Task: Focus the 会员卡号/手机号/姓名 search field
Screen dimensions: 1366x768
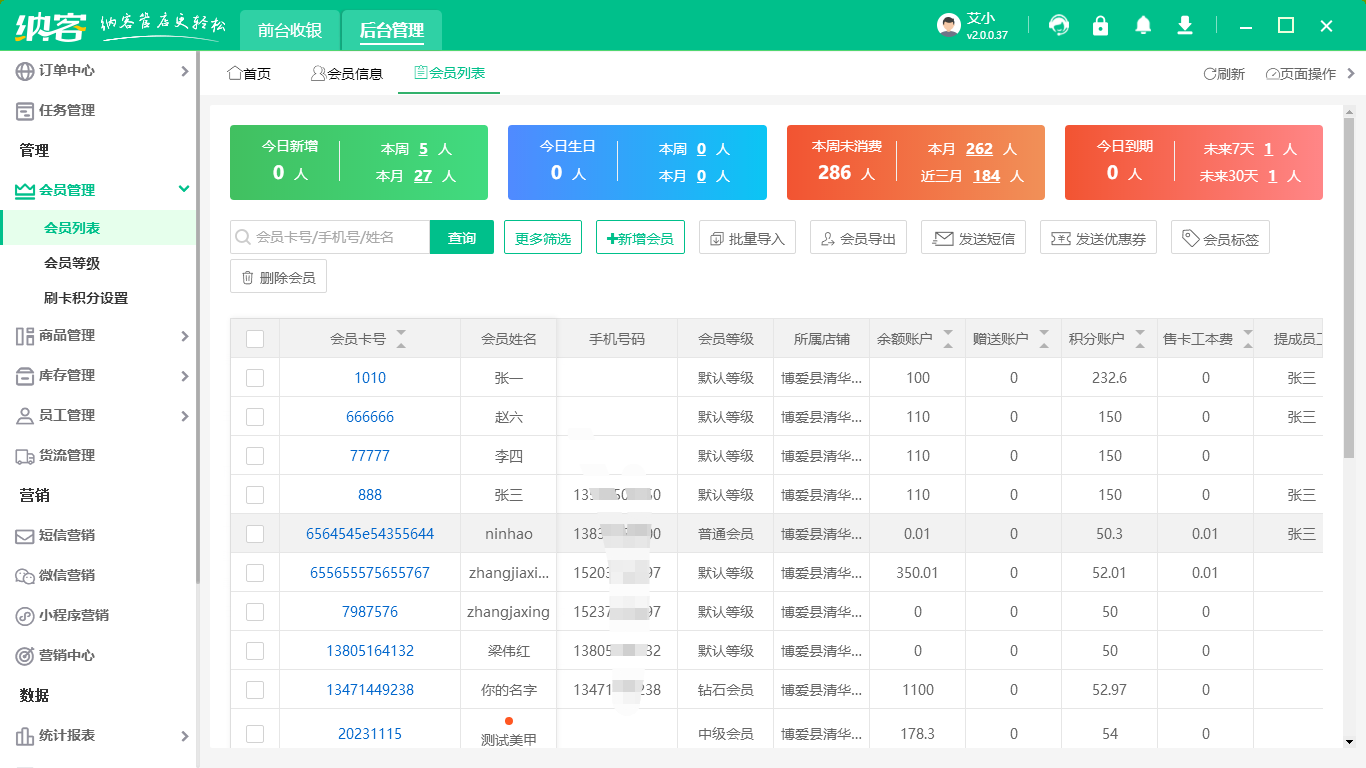Action: point(335,238)
